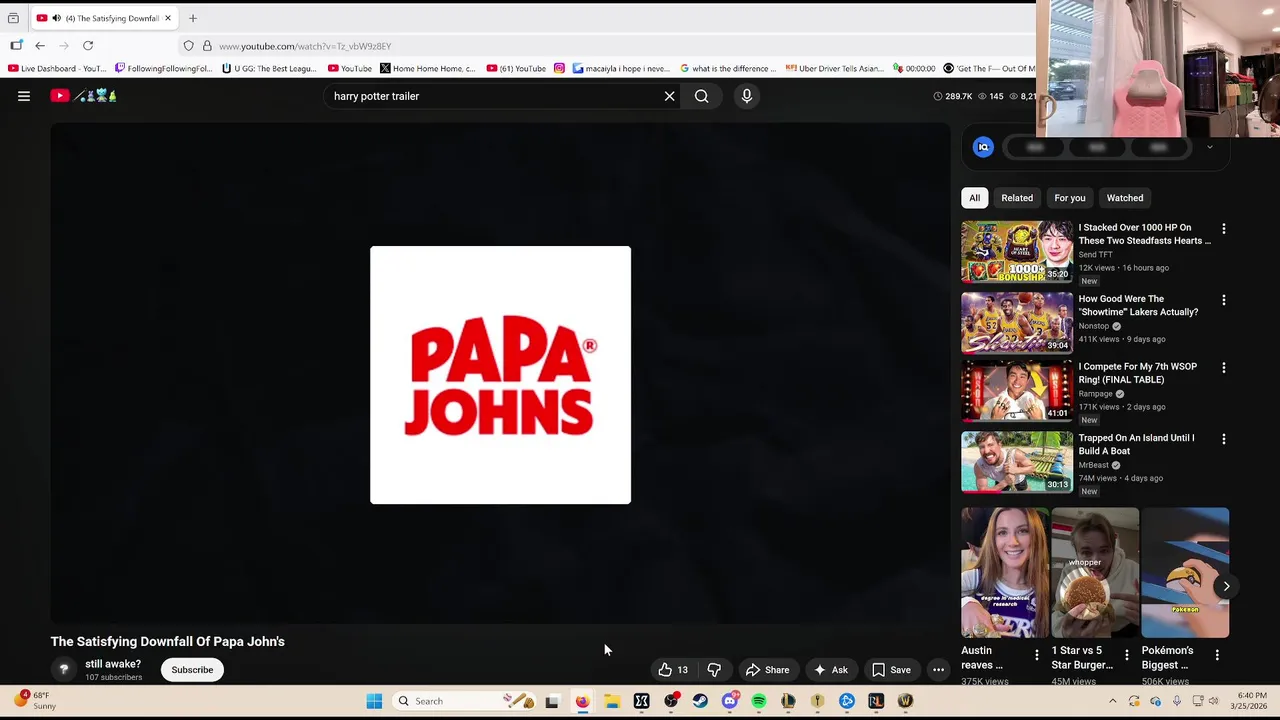Open the site shield tracking protection icon
The image size is (1280, 720).
pos(188,46)
